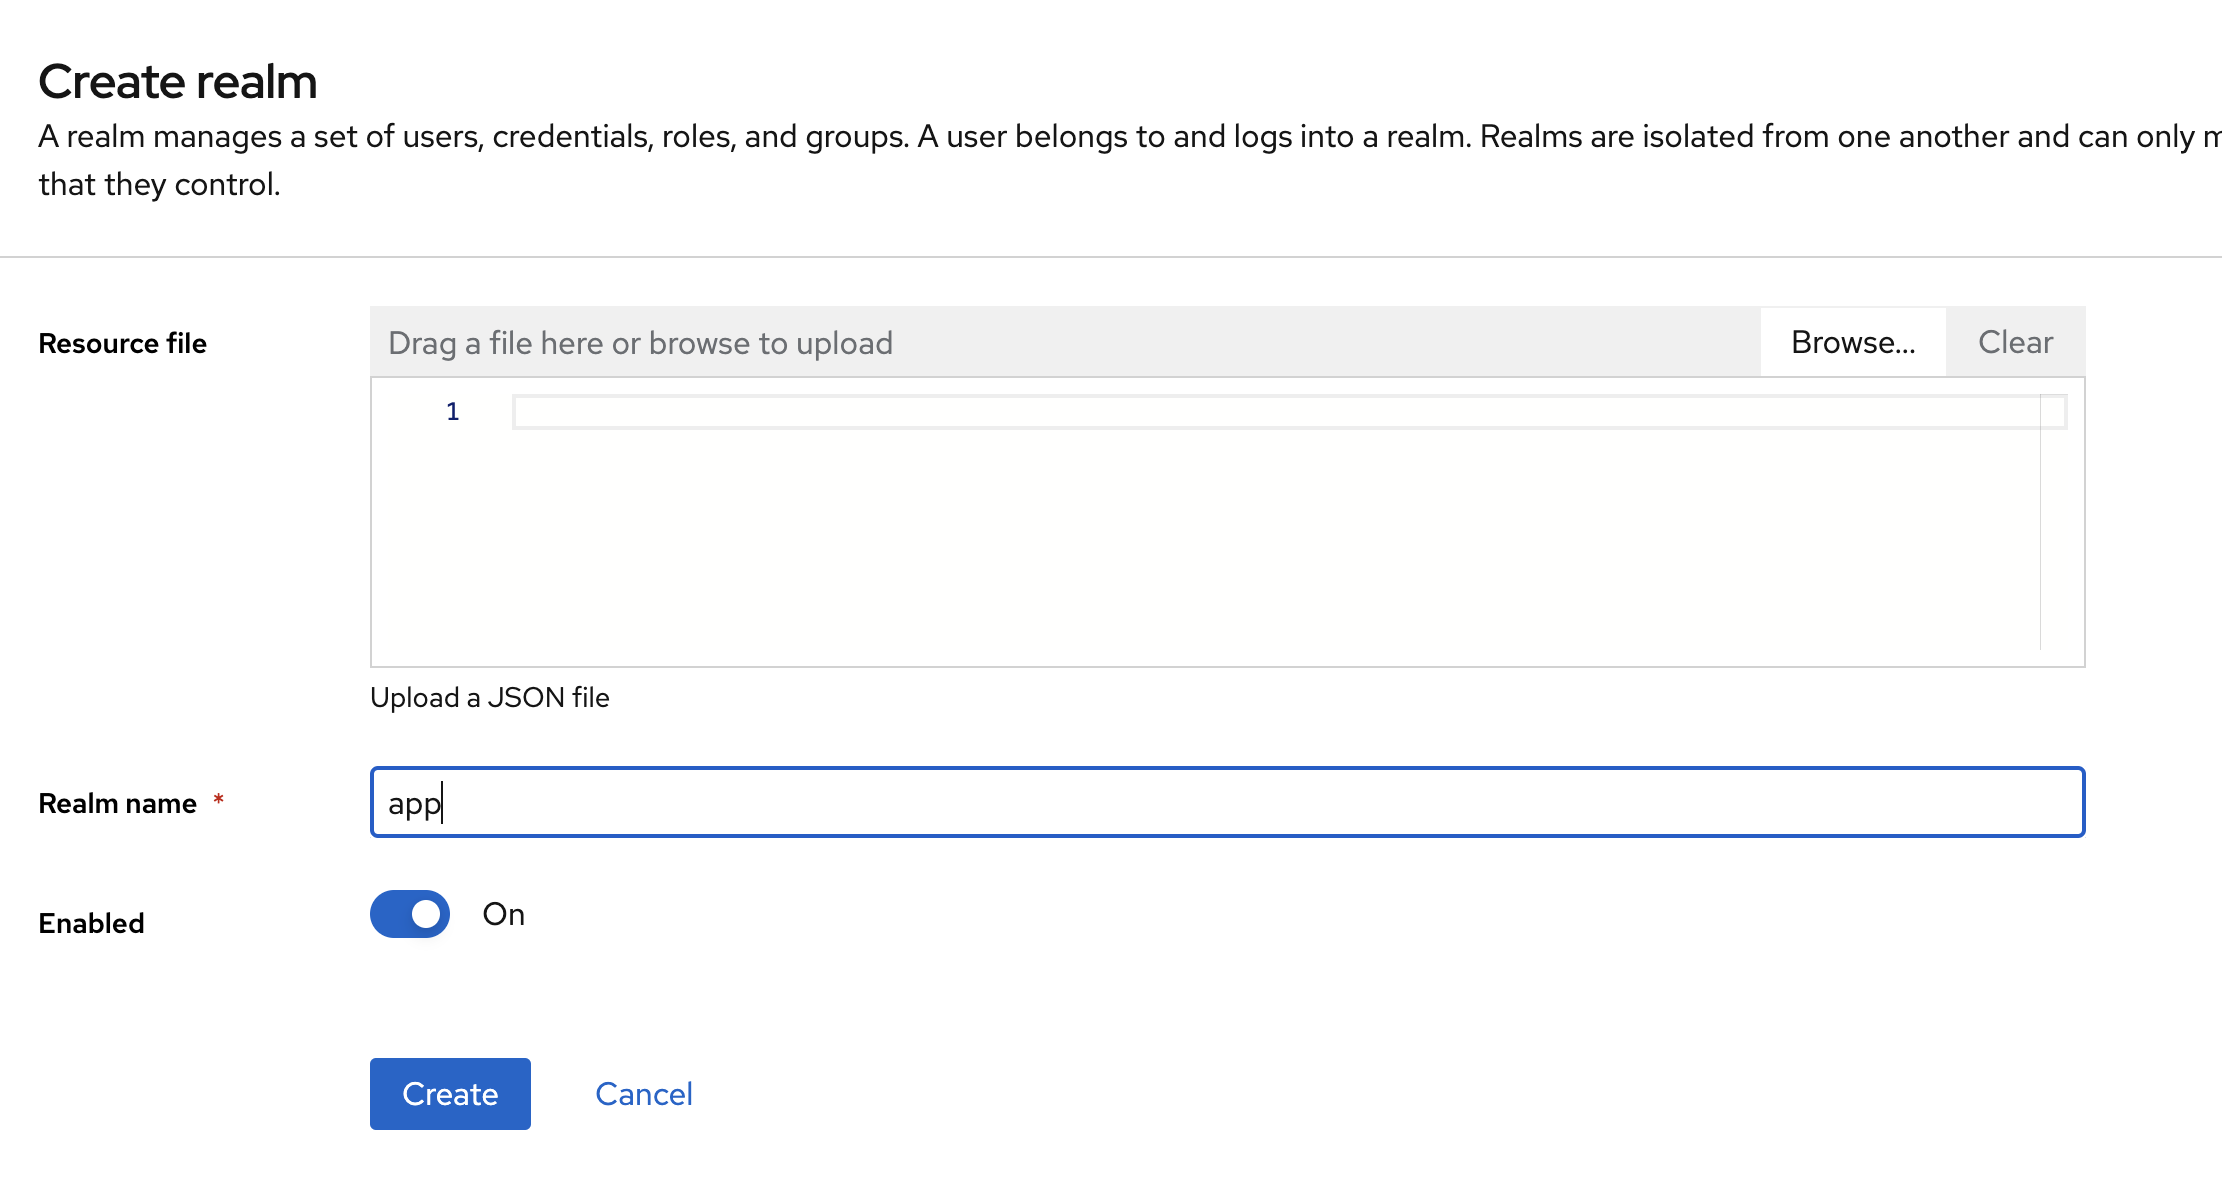The height and width of the screenshot is (1196, 2222).
Task: Click the 'Upload a JSON file' helper text
Action: (489, 697)
